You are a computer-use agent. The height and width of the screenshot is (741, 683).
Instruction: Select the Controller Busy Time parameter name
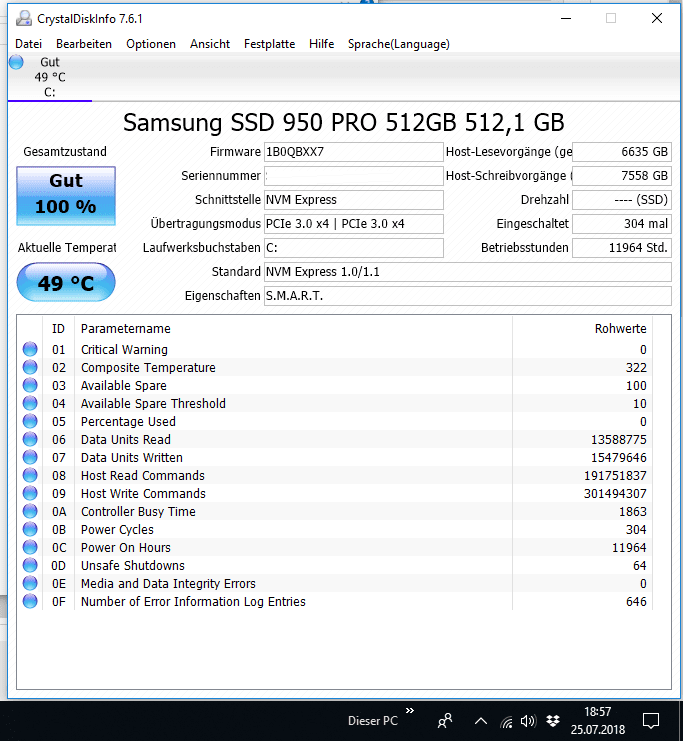tap(138, 511)
